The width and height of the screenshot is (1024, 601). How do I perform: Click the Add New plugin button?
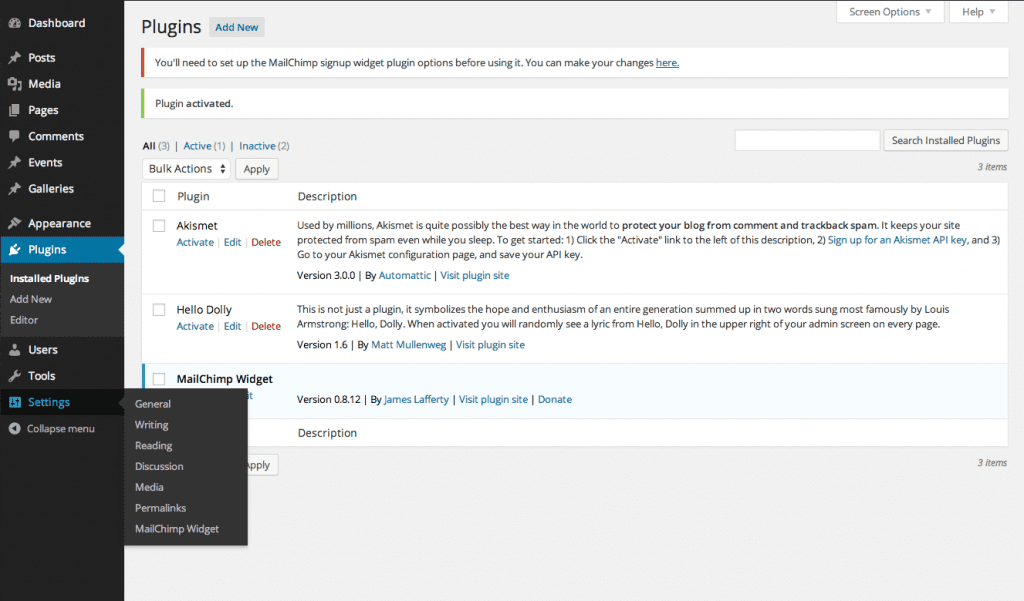pyautogui.click(x=236, y=27)
